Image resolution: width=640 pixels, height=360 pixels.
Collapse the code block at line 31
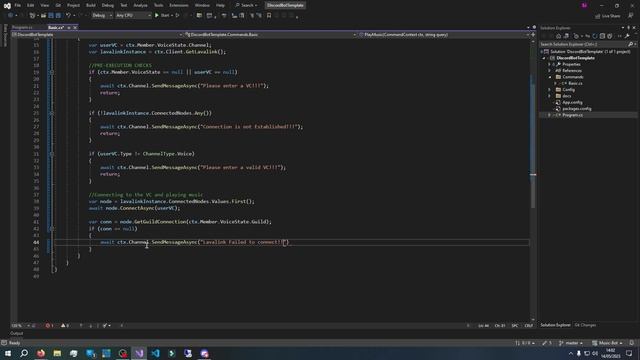(52, 154)
